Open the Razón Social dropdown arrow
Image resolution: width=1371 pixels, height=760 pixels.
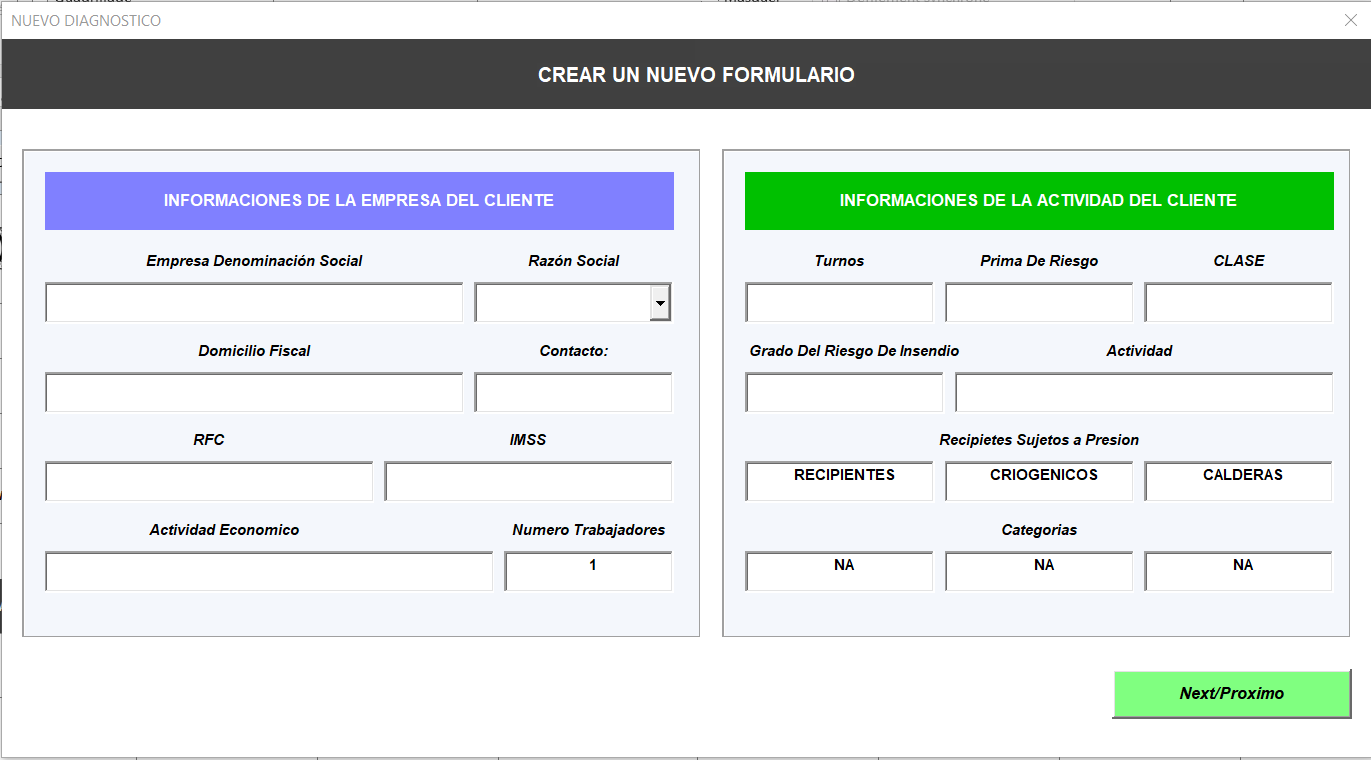[x=660, y=302]
